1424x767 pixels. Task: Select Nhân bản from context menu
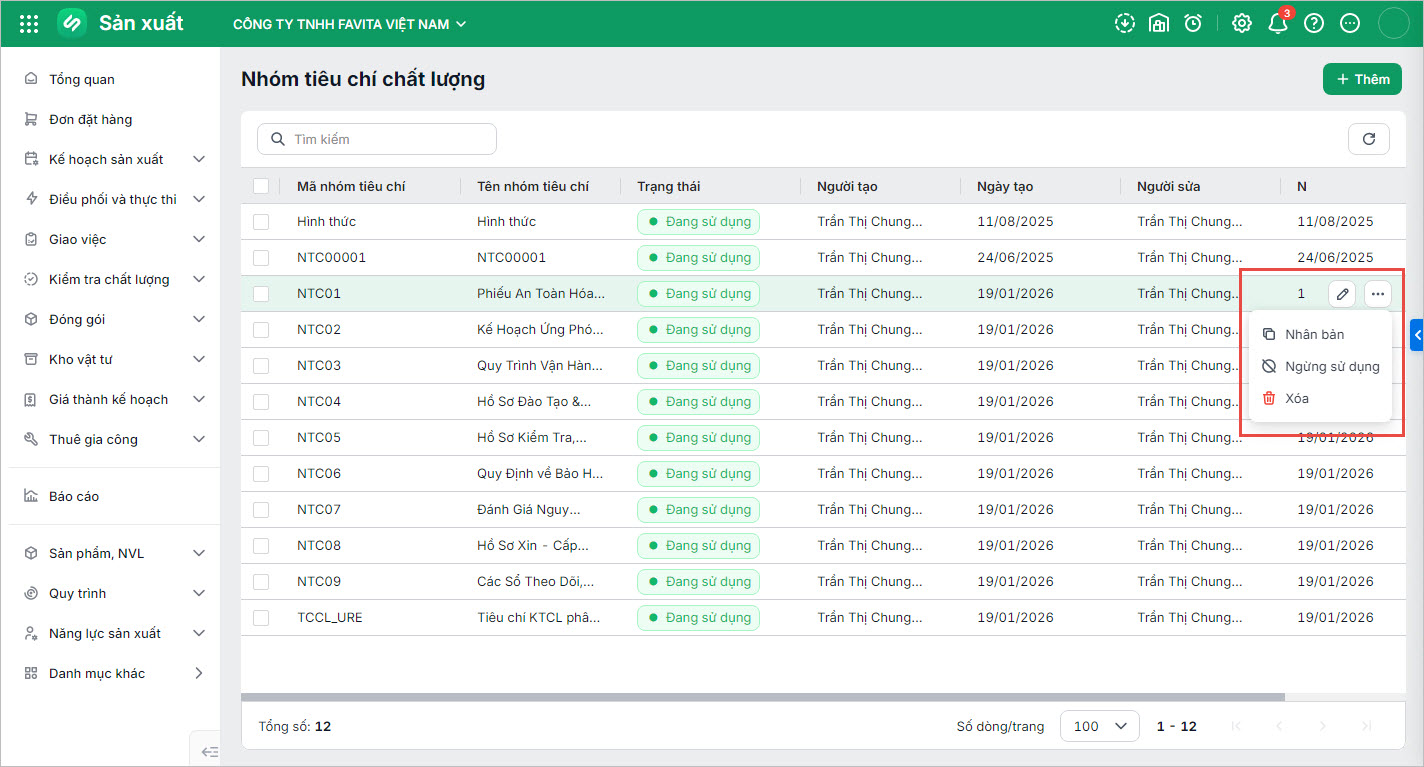pyautogui.click(x=1320, y=334)
